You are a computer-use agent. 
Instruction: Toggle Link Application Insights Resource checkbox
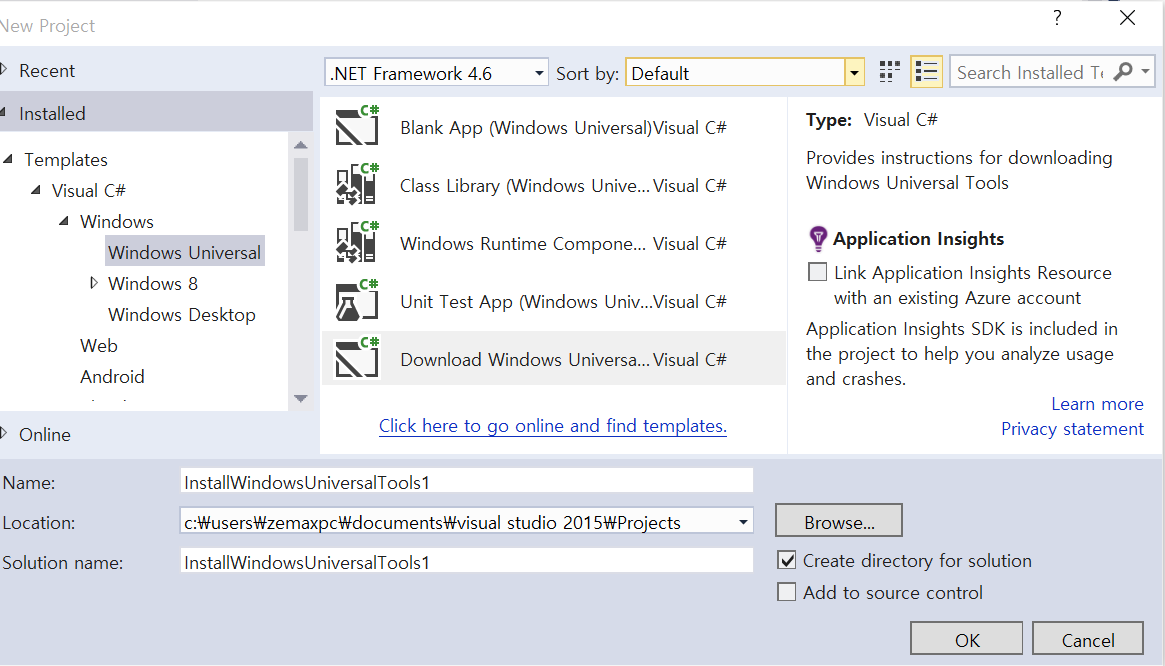(817, 272)
